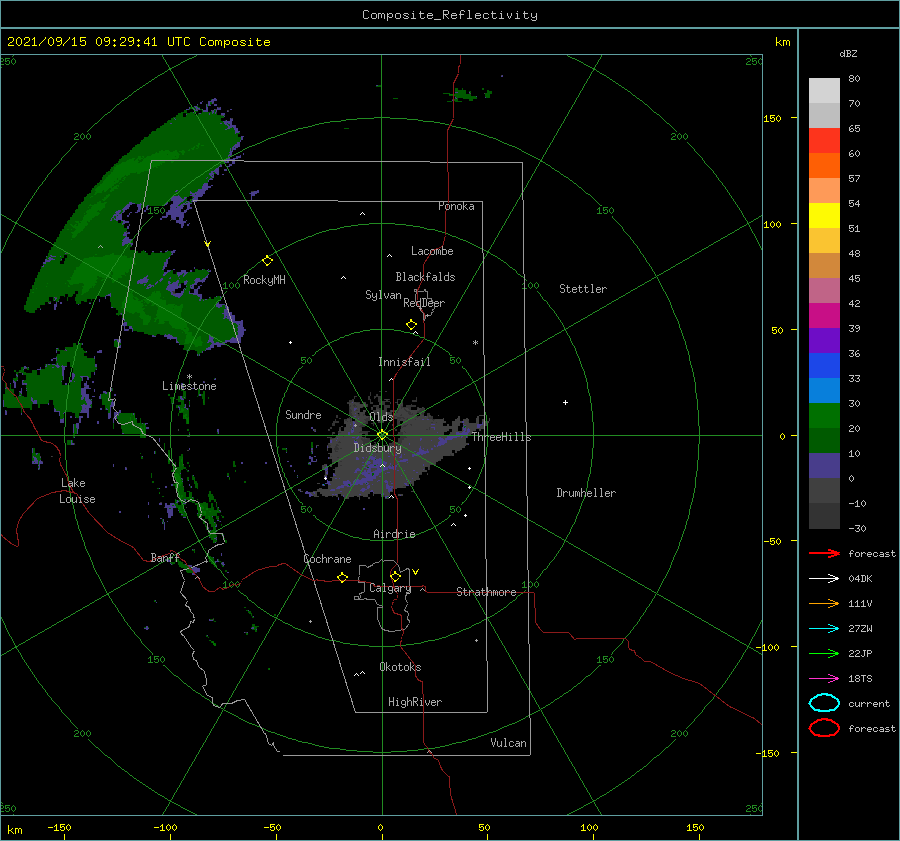This screenshot has height=841, width=900.
Task: Click the Blackfalds town label
Action: click(x=425, y=277)
